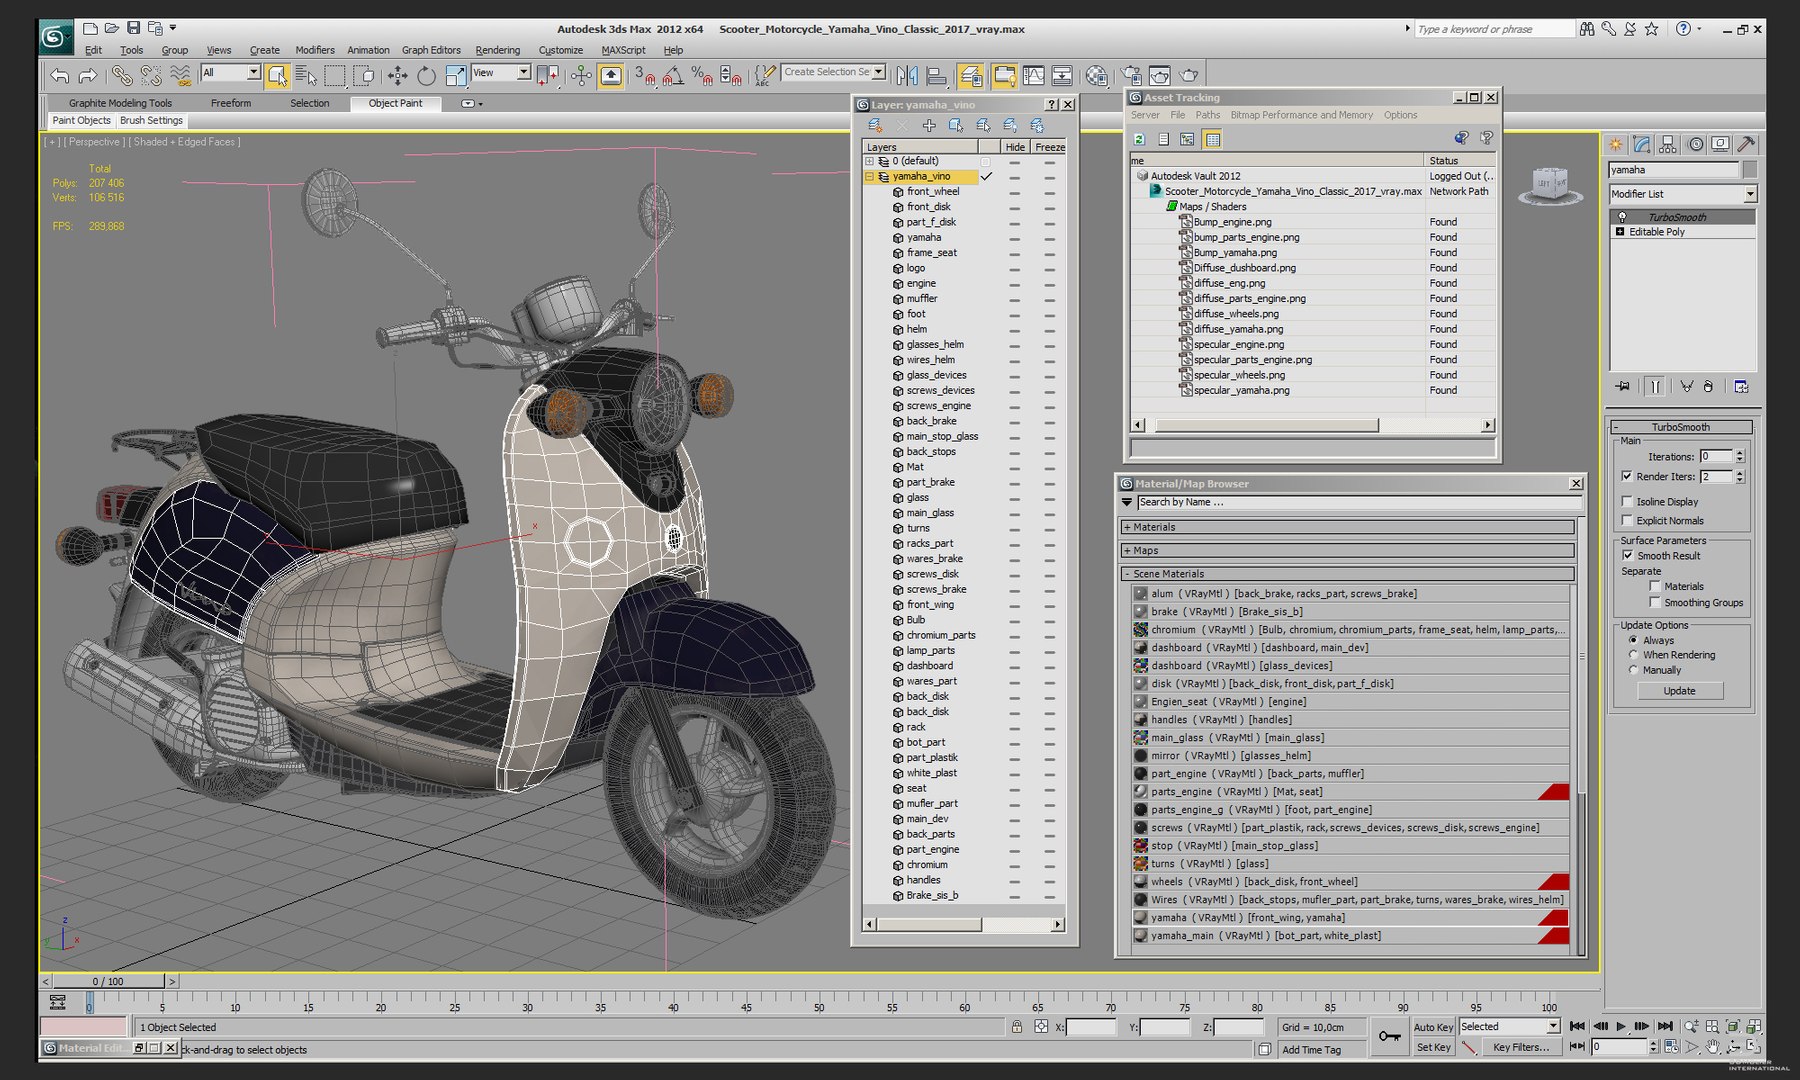The image size is (1800, 1080).
Task: Choose the Select and Rotate tool
Action: tap(426, 75)
